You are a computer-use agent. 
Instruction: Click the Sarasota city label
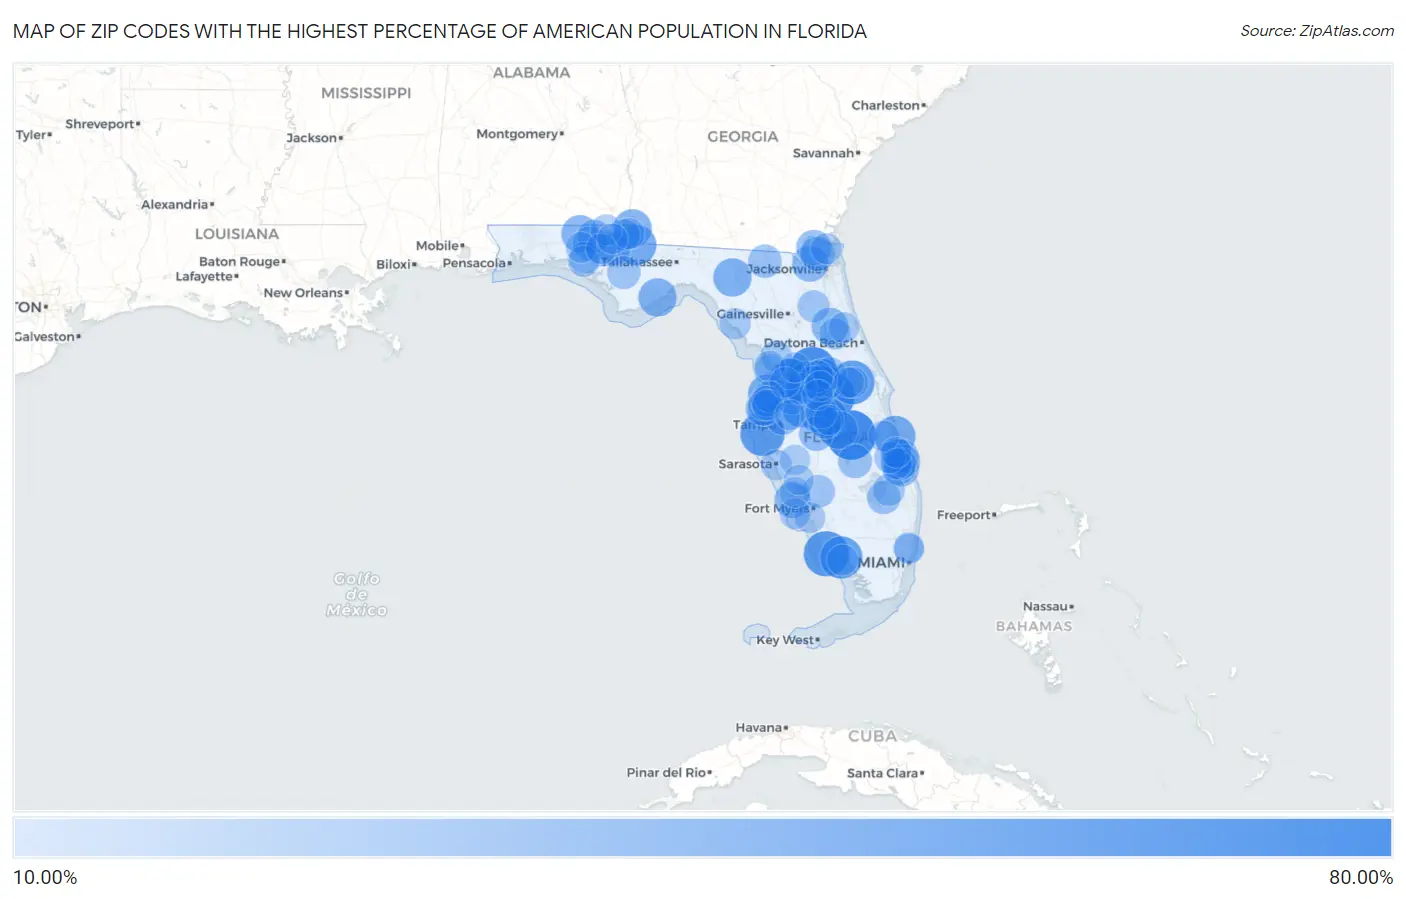pos(745,464)
